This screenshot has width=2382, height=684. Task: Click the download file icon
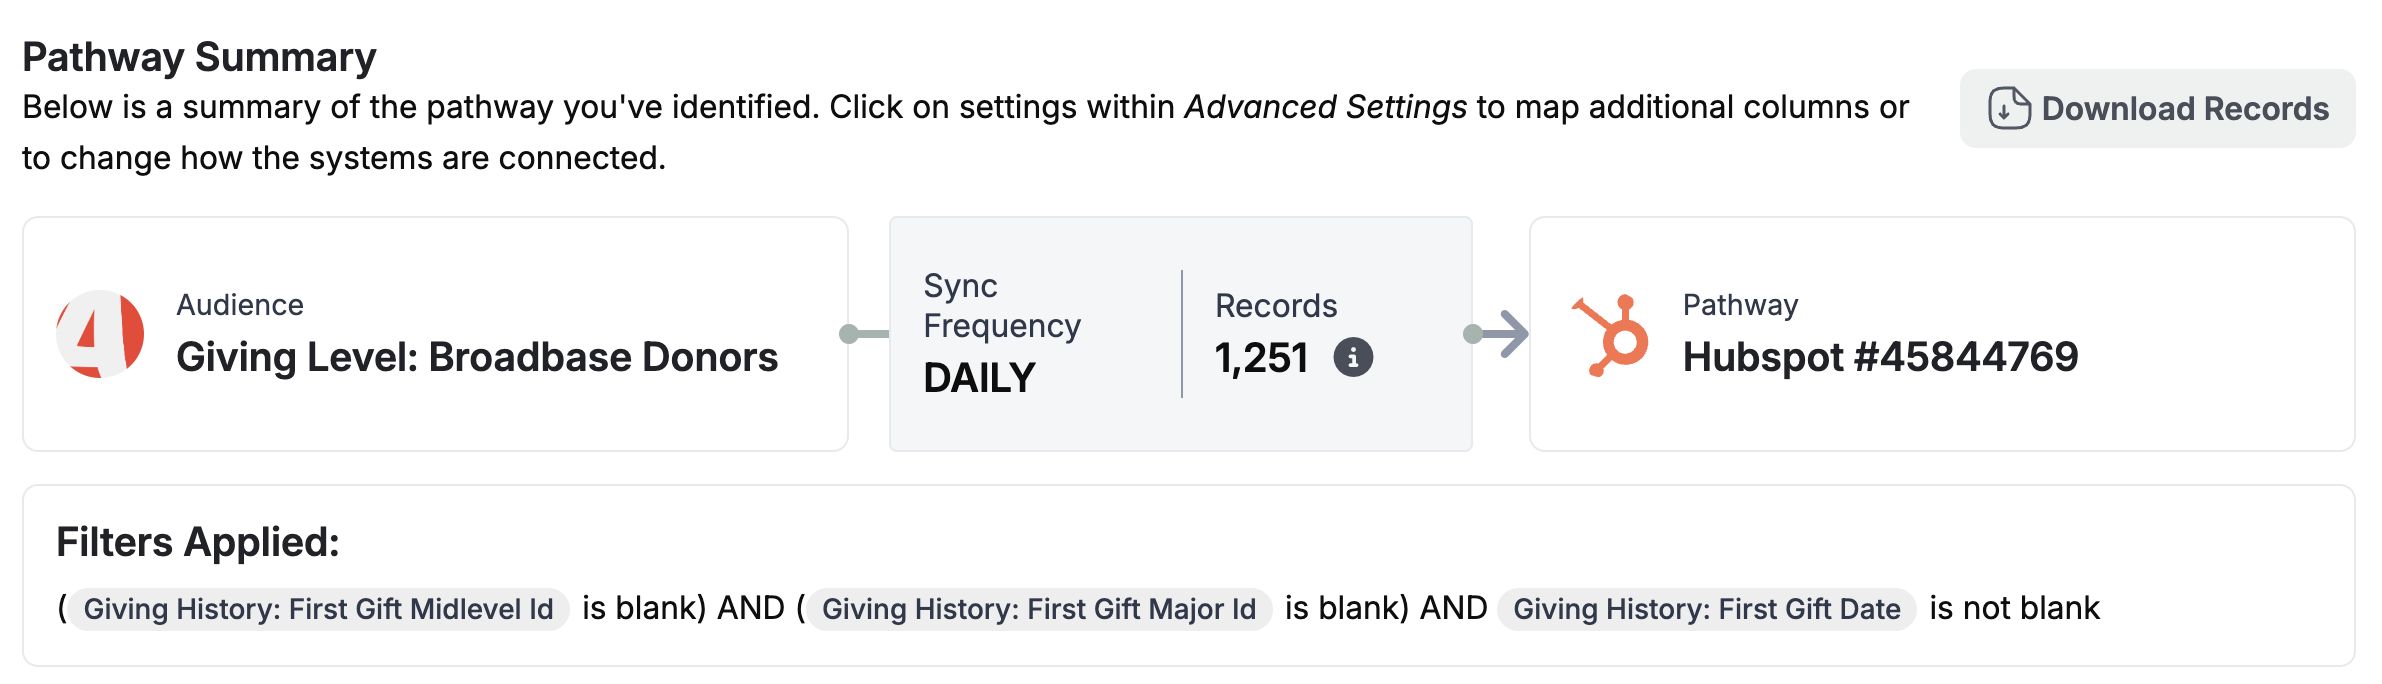[x=2009, y=108]
